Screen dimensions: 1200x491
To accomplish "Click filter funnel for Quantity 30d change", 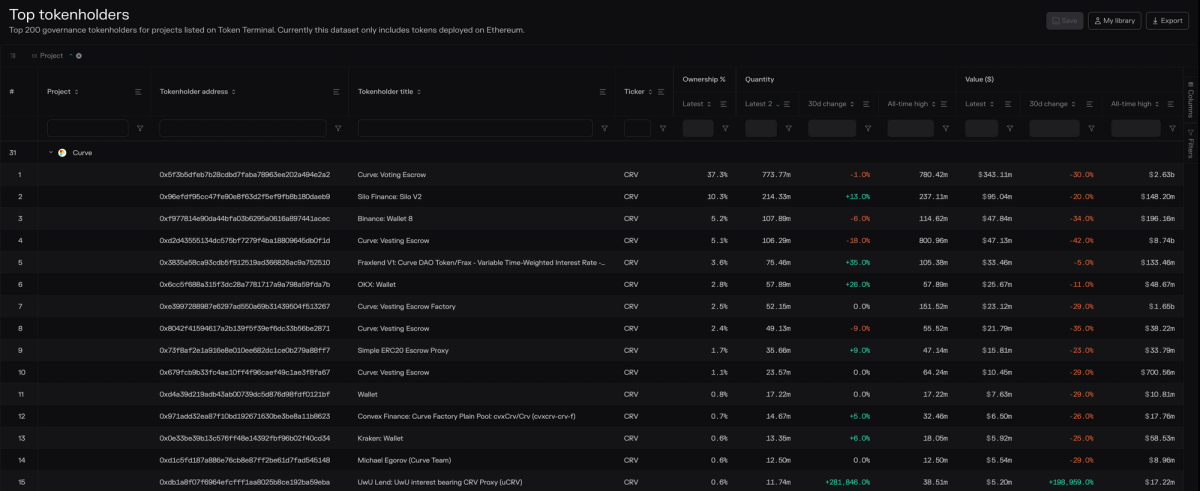I will pyautogui.click(x=867, y=128).
